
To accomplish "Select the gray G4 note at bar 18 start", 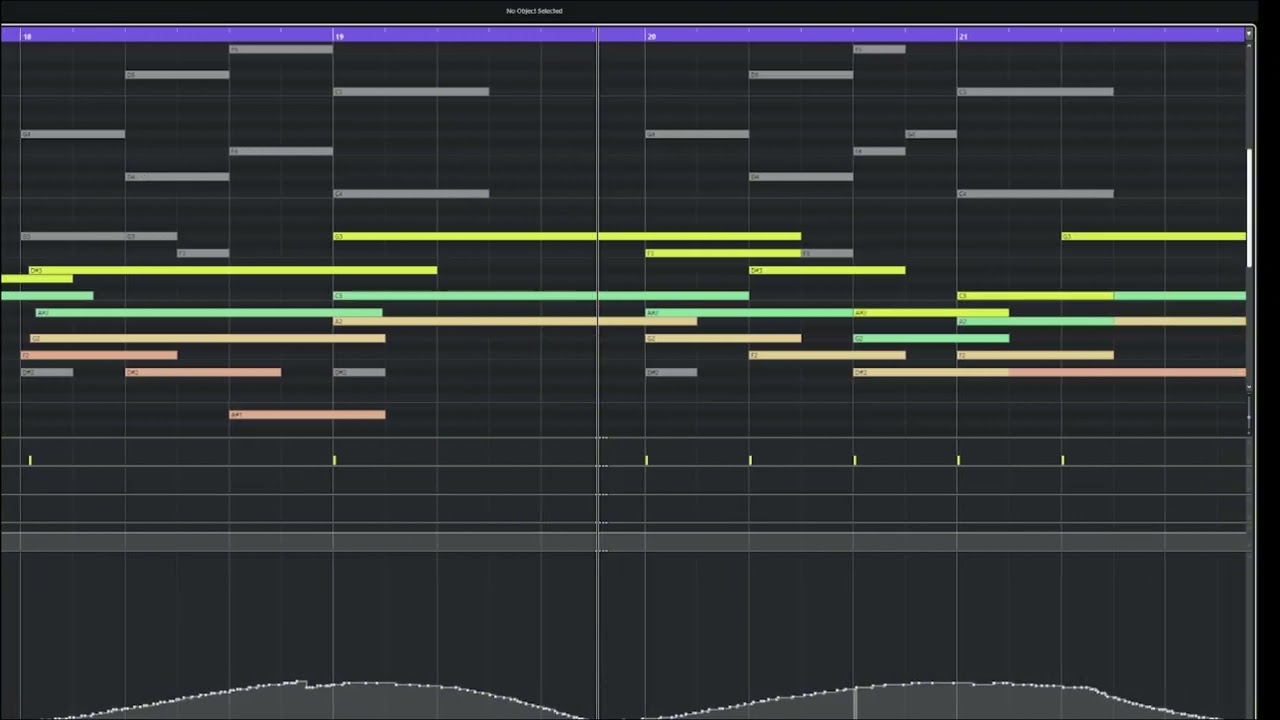I will coord(73,134).
